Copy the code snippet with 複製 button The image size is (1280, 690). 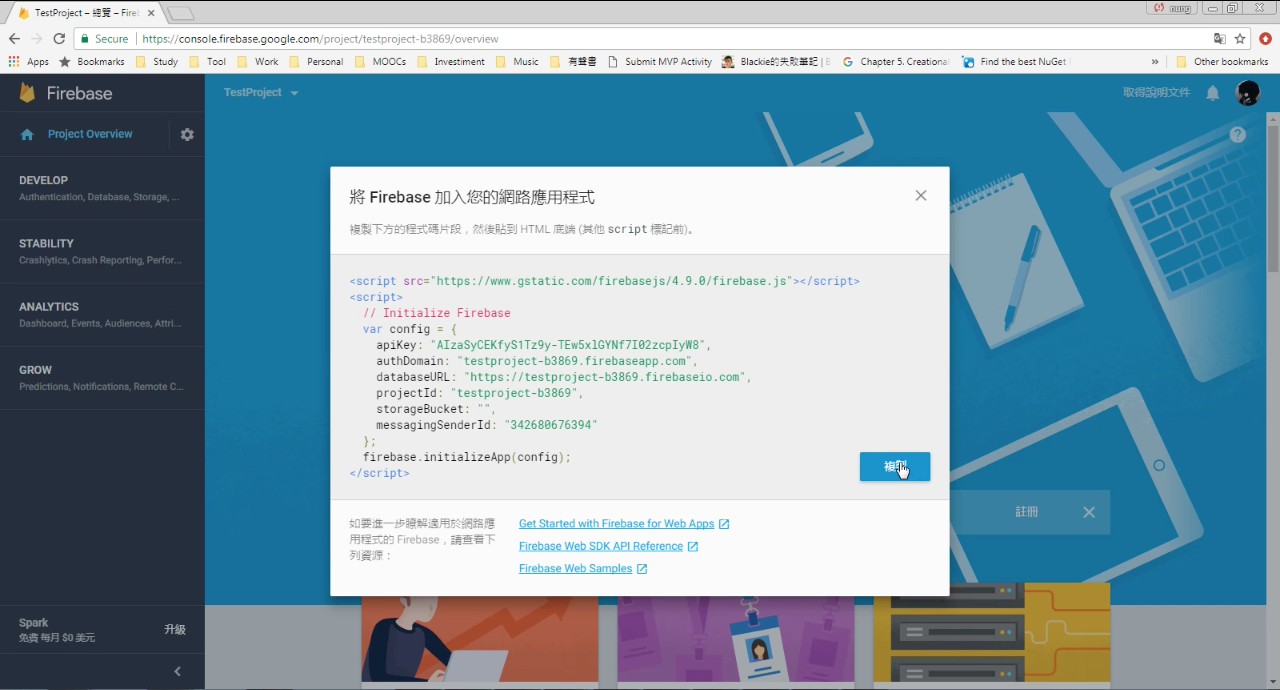(895, 467)
